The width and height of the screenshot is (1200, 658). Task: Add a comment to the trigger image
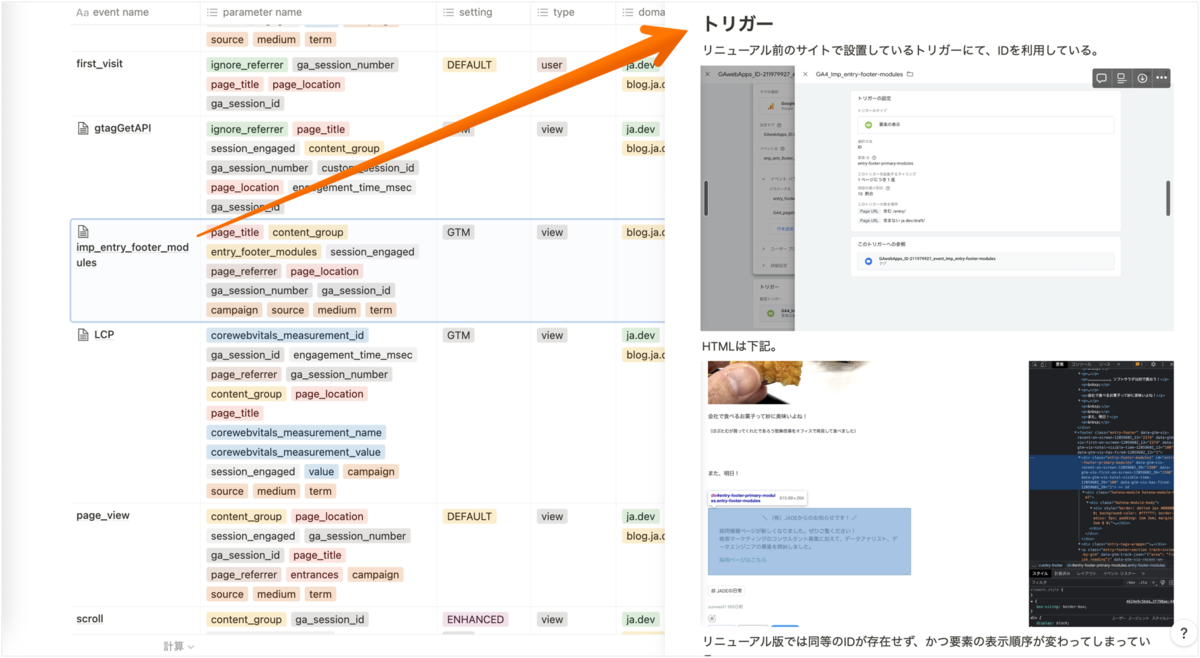pyautogui.click(x=1102, y=78)
